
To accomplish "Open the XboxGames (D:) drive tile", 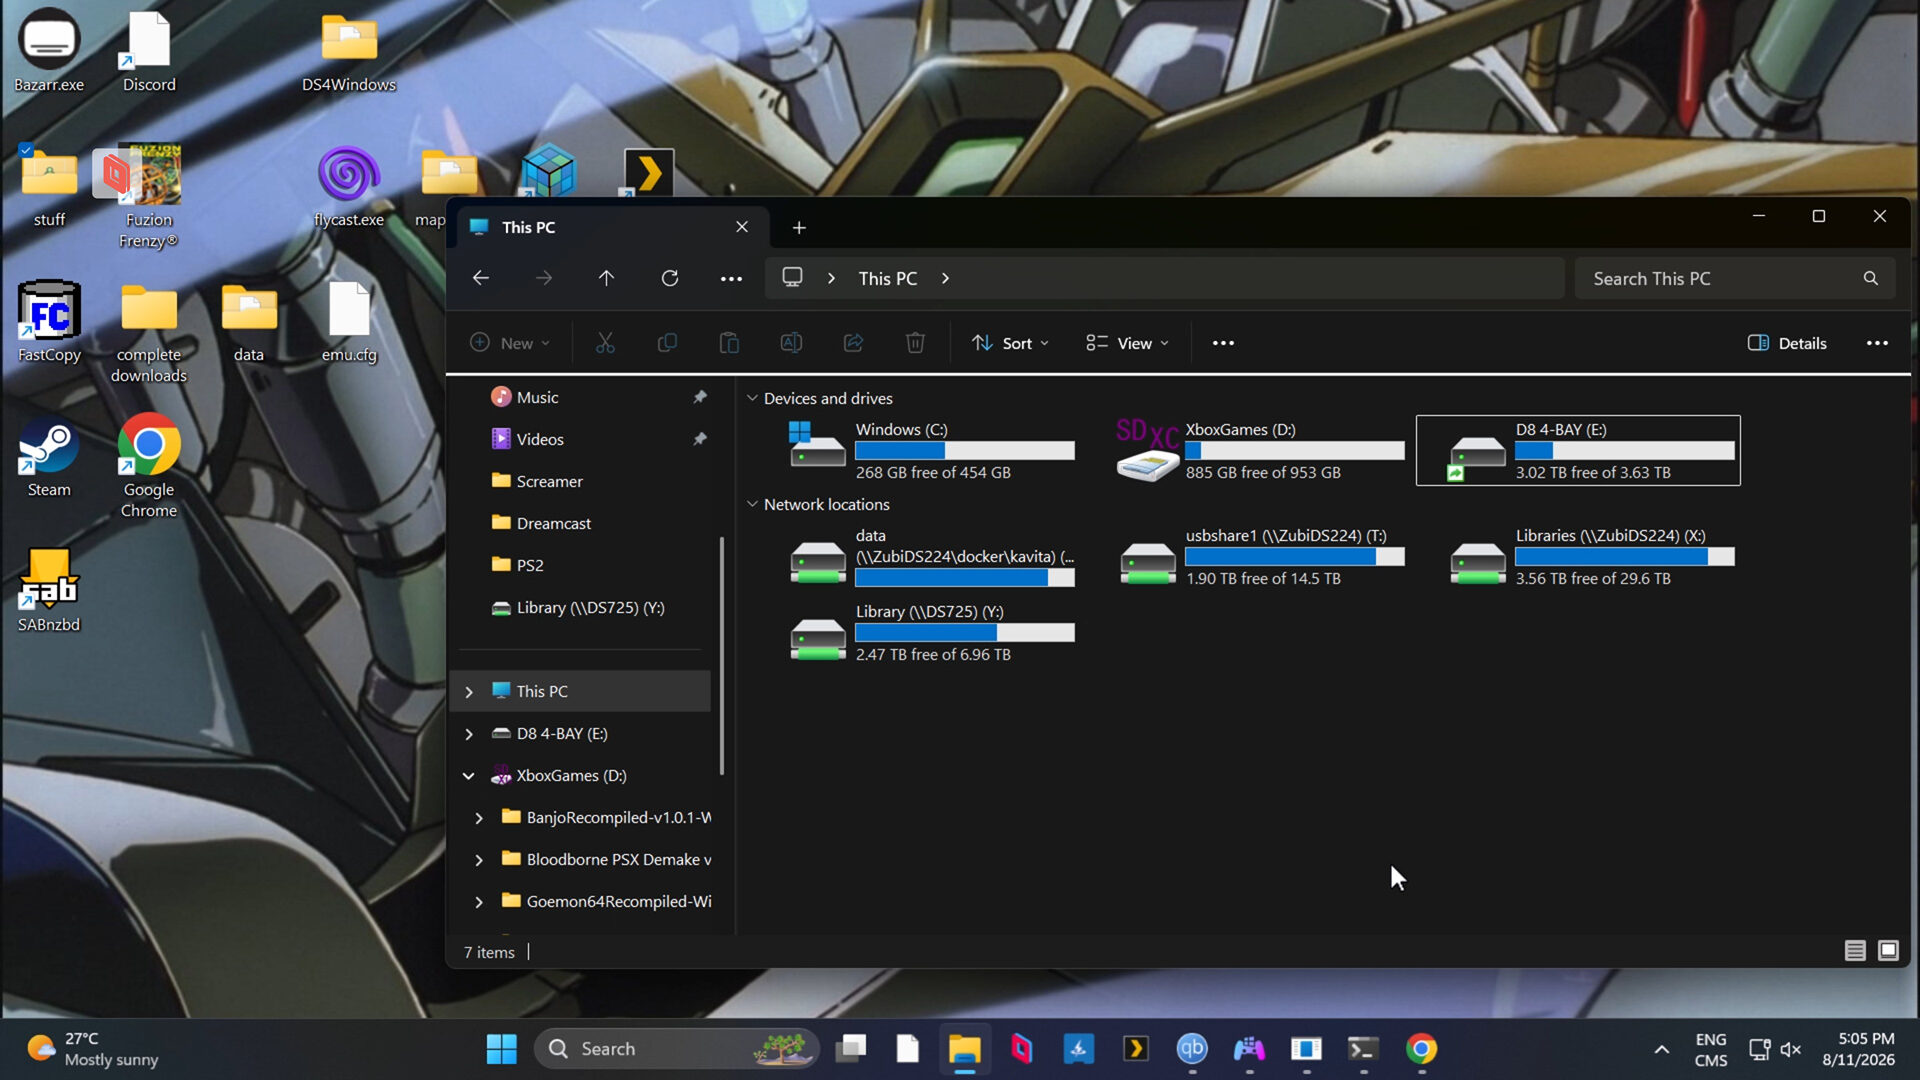I will pos(1260,451).
